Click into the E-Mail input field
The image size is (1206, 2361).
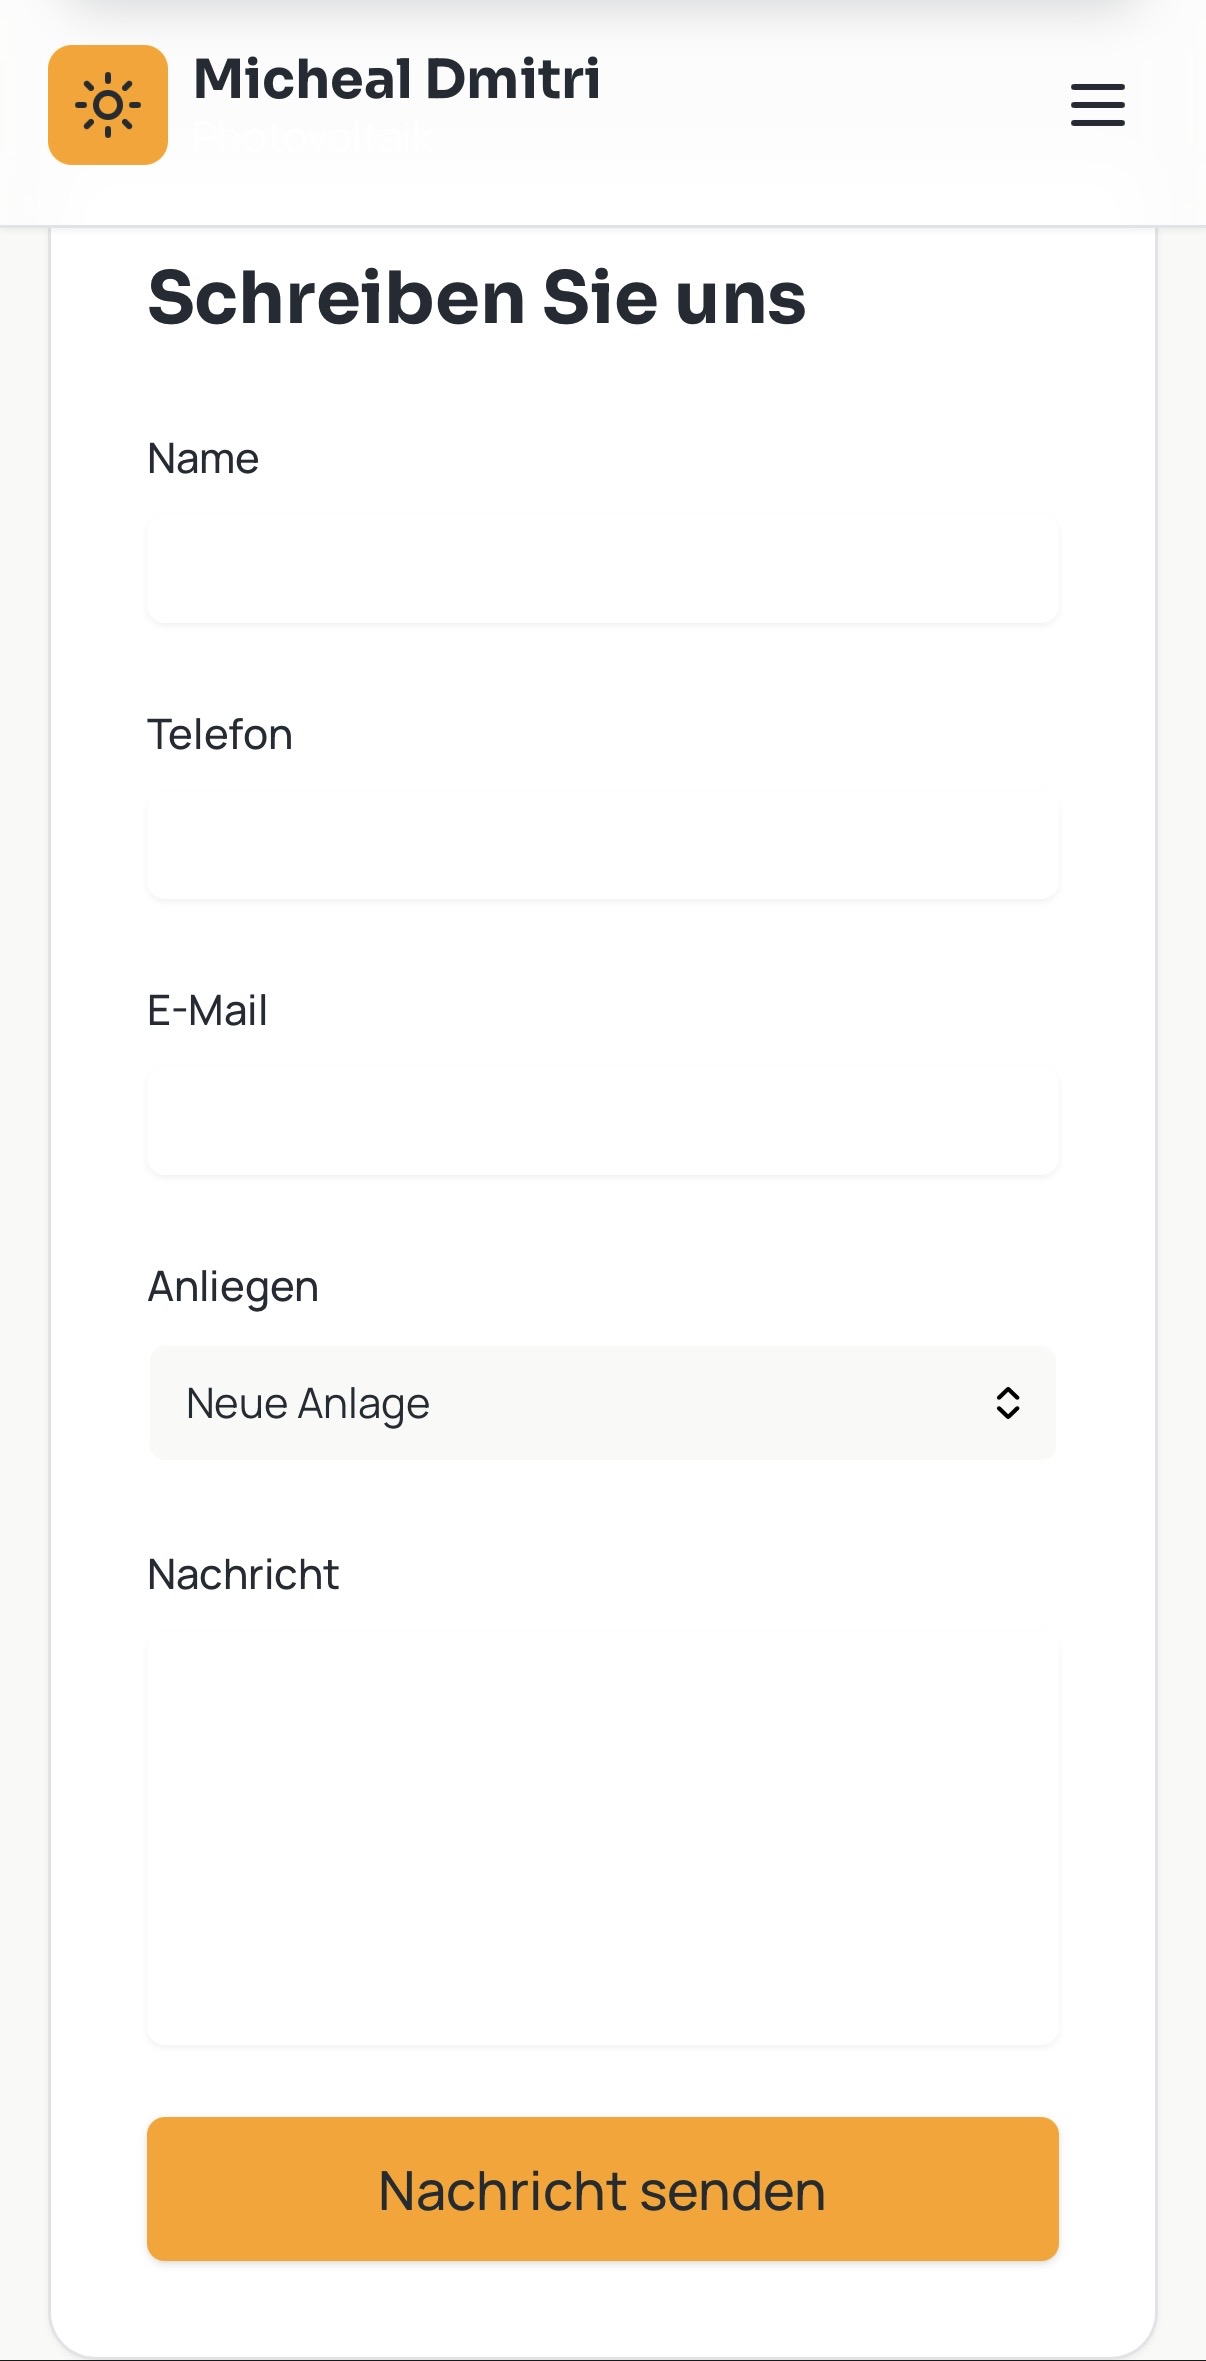pyautogui.click(x=602, y=1121)
